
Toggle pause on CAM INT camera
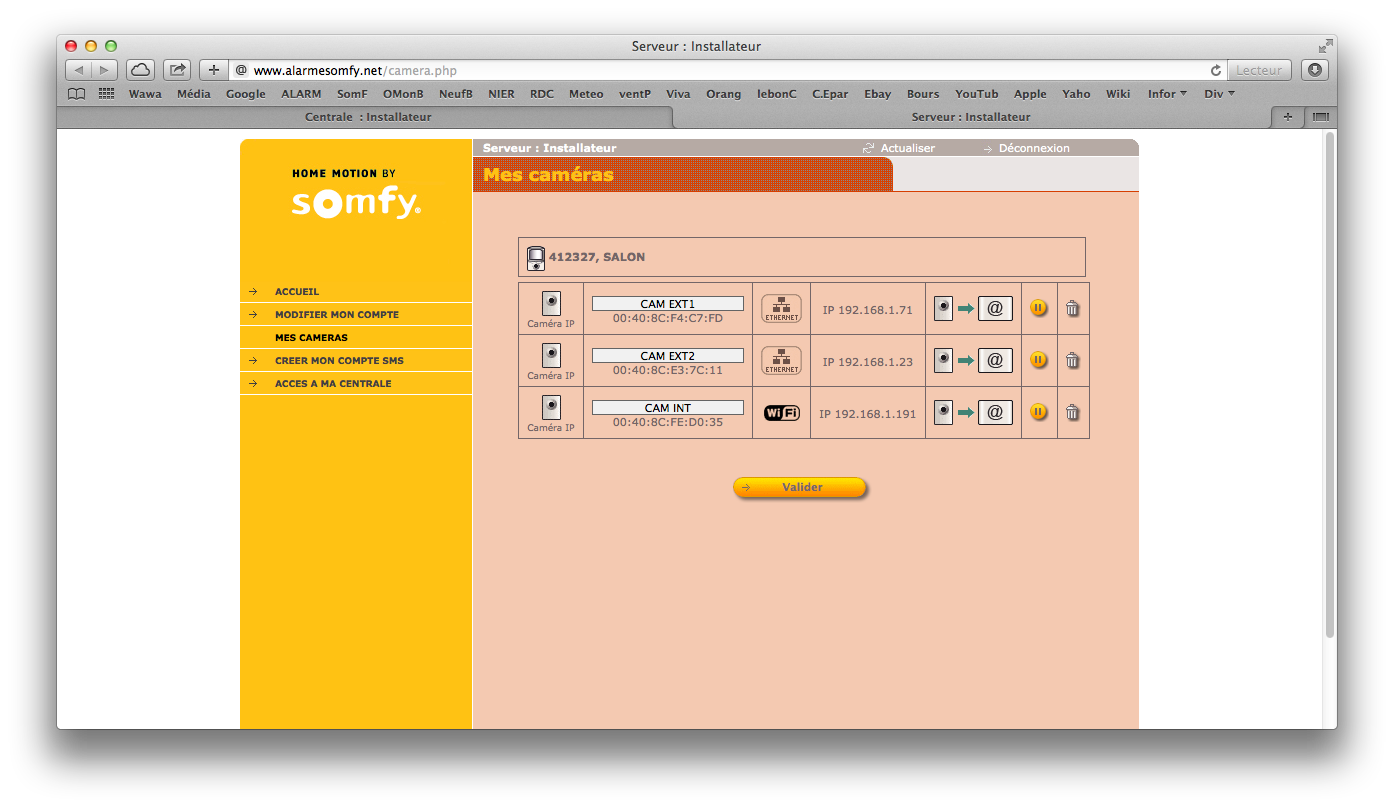tap(1039, 412)
